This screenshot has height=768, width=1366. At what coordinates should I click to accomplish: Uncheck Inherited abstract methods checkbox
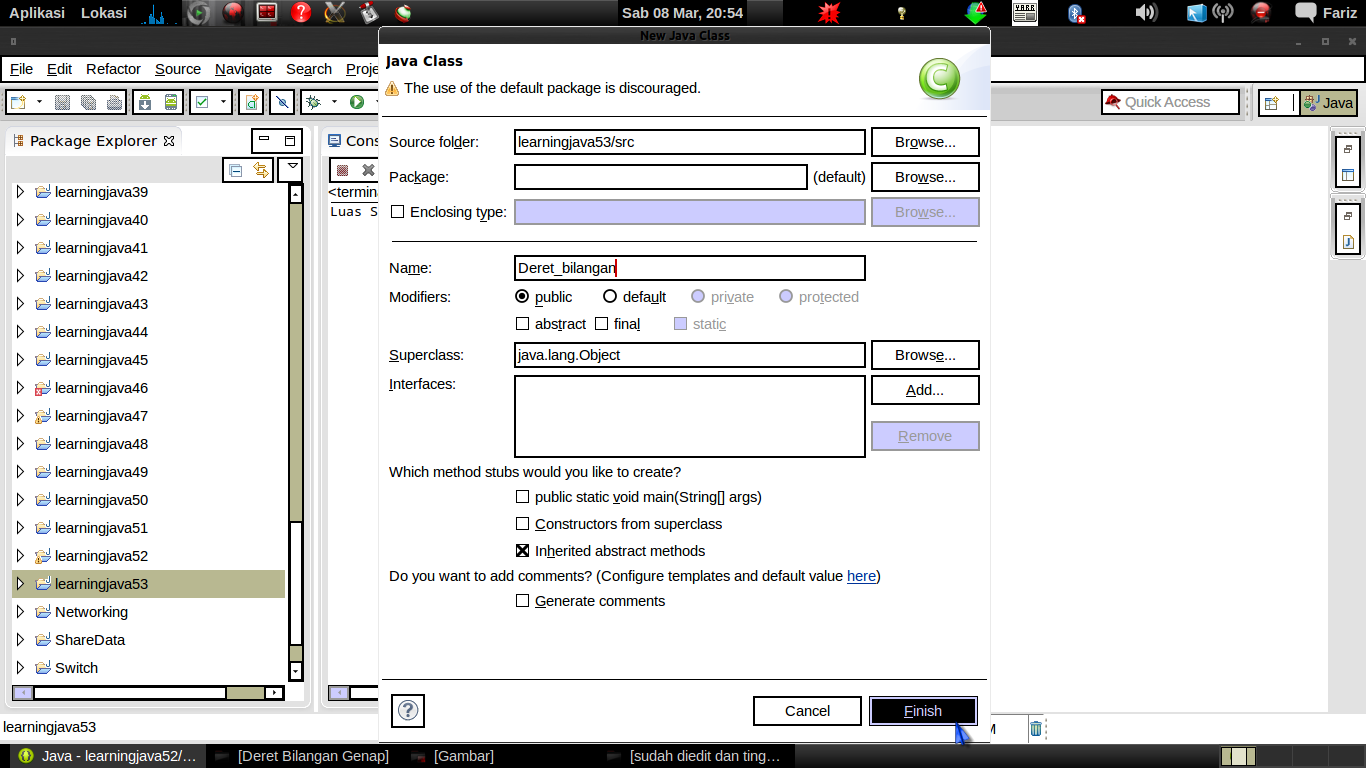point(522,551)
